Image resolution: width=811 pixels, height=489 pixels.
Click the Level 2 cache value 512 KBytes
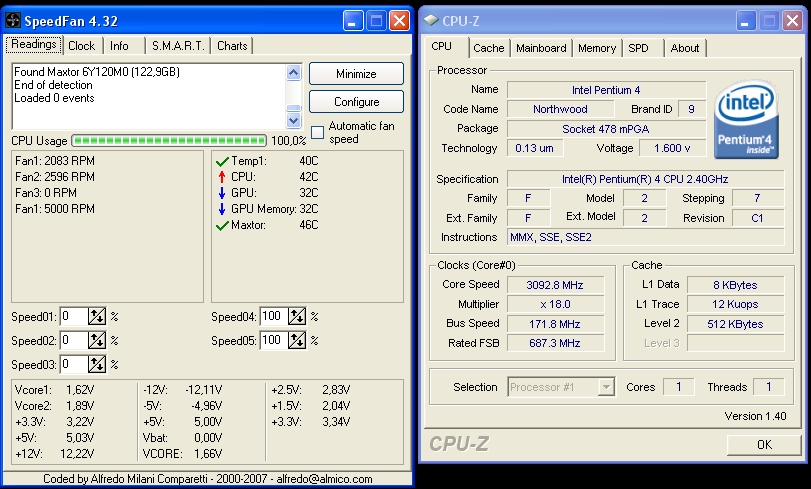tap(735, 324)
